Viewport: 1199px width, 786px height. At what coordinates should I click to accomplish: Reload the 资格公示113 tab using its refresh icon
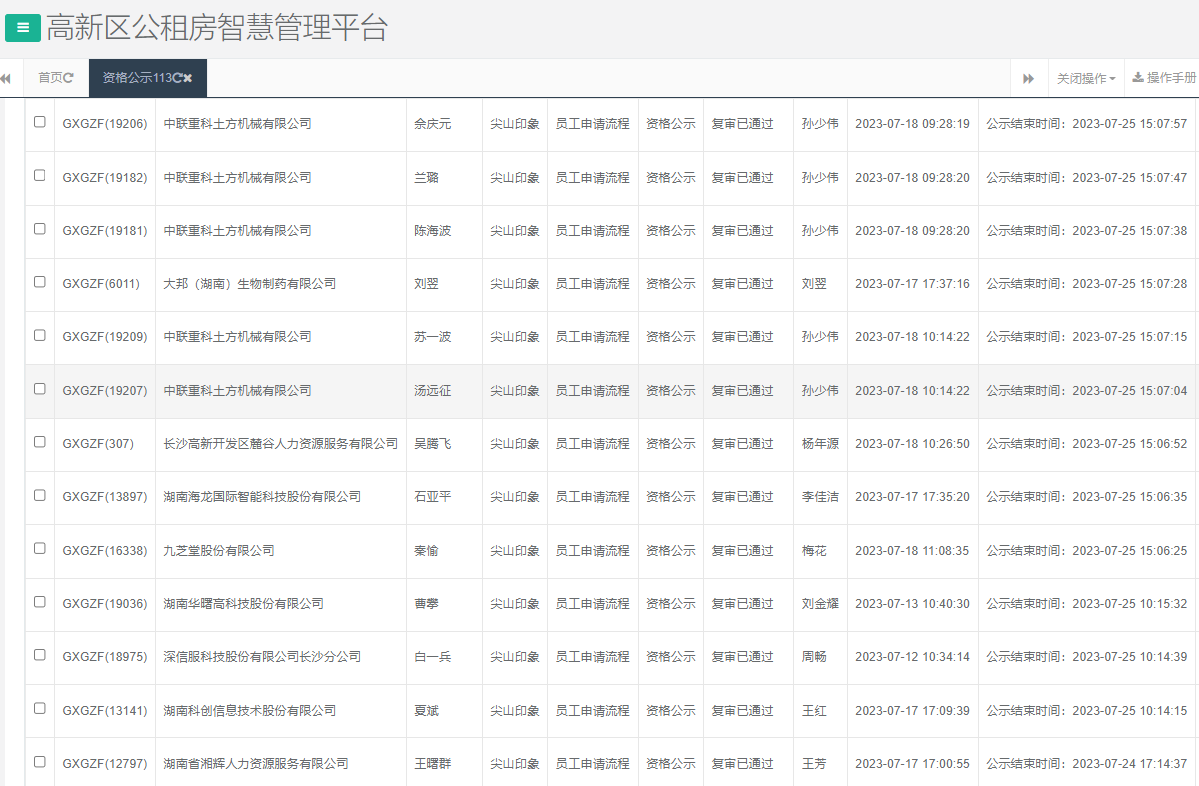[177, 78]
